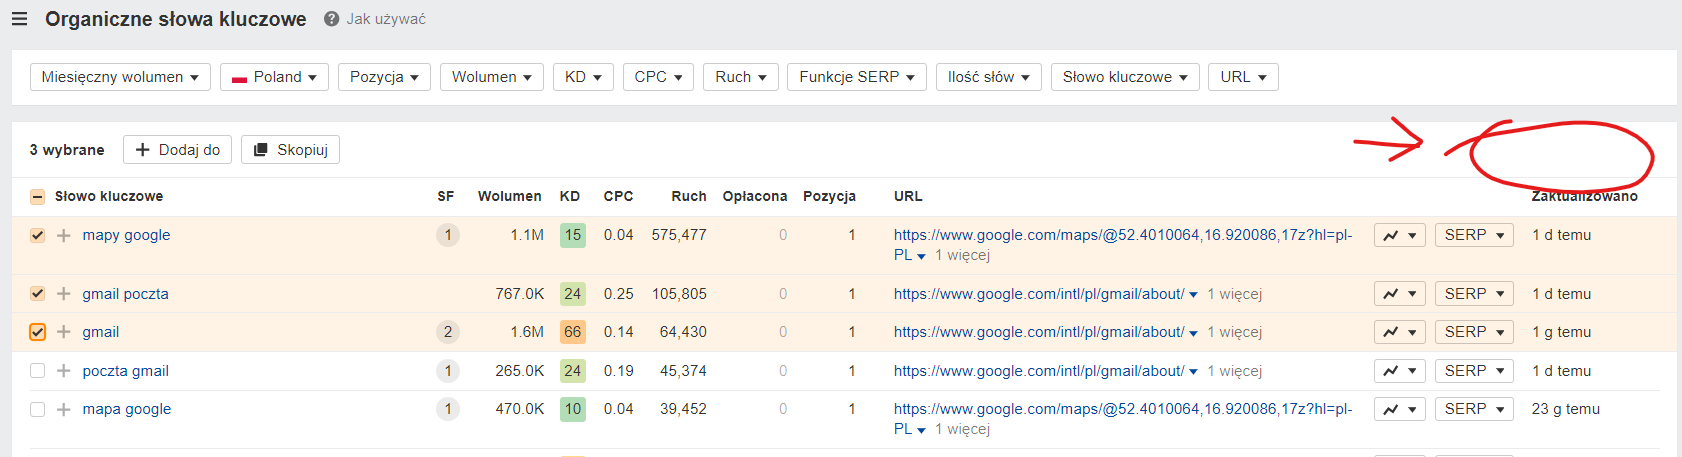Click KD value 10 in mapa google row
Screen dimensions: 1682x457
click(x=572, y=409)
